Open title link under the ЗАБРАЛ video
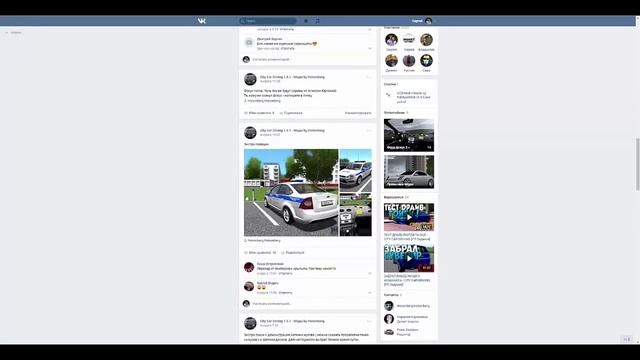640x360 pixels. tap(407, 280)
